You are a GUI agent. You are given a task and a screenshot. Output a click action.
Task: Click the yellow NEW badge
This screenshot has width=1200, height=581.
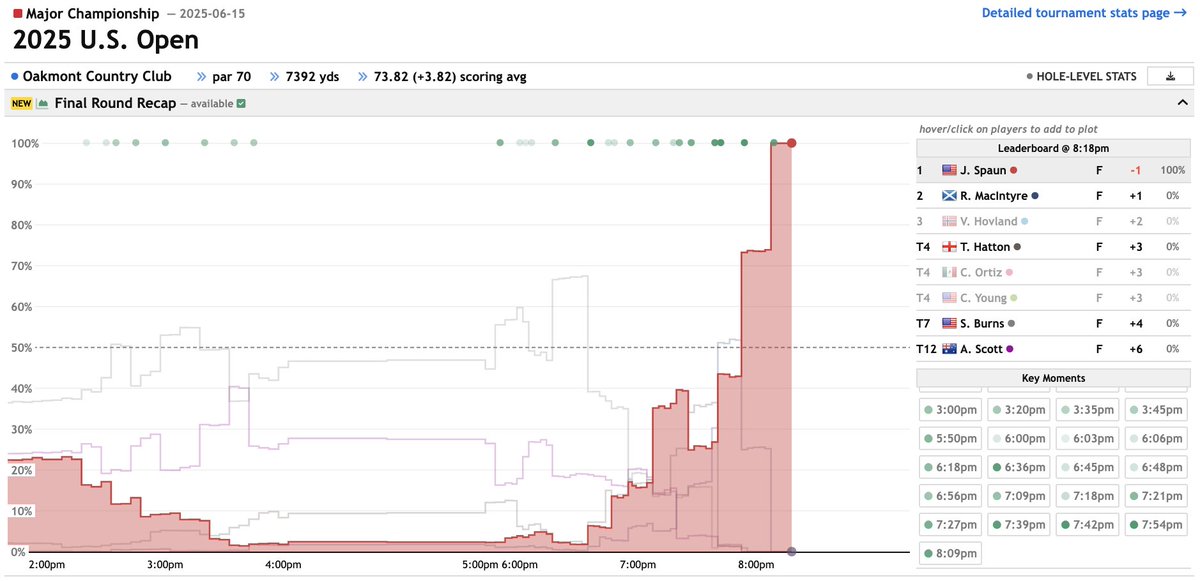tap(22, 104)
